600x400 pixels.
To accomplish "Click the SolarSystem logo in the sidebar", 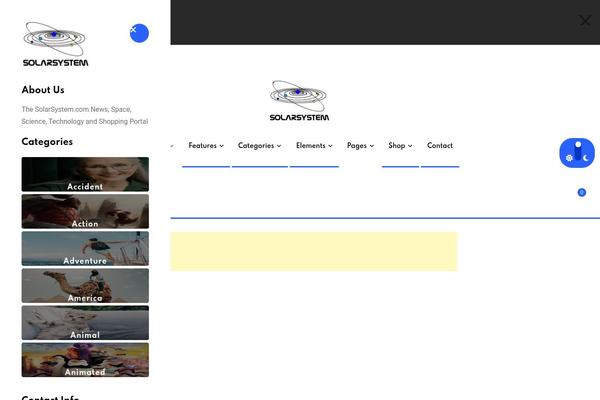I will click(x=55, y=44).
